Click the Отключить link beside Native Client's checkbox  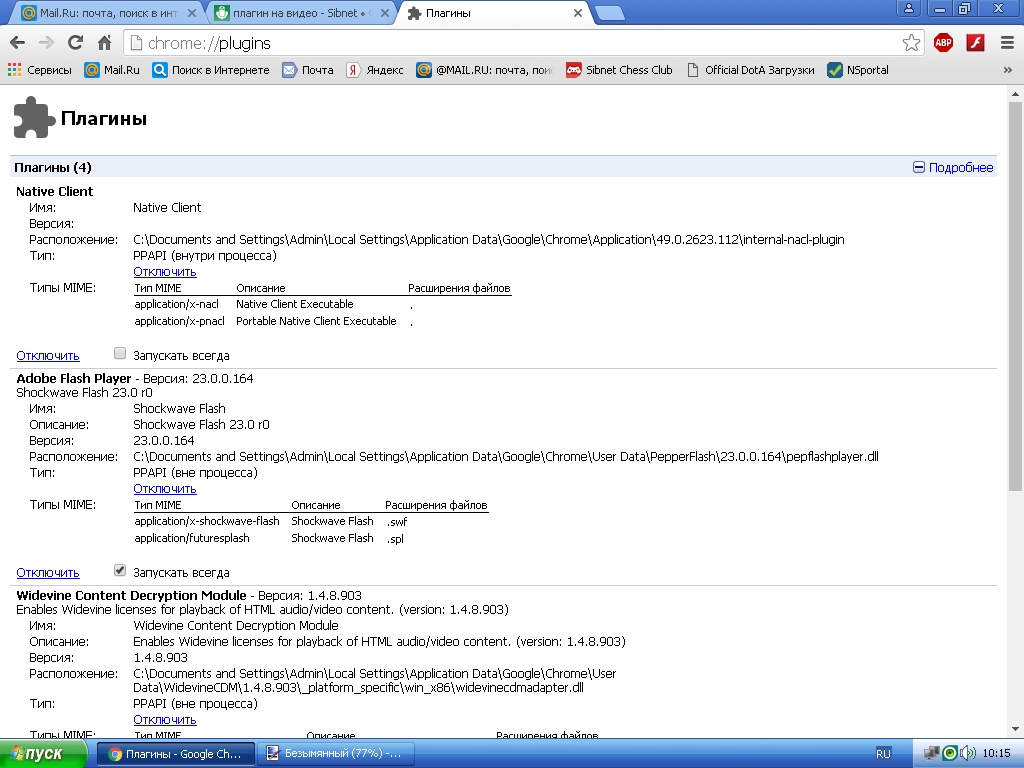pyautogui.click(x=48, y=356)
